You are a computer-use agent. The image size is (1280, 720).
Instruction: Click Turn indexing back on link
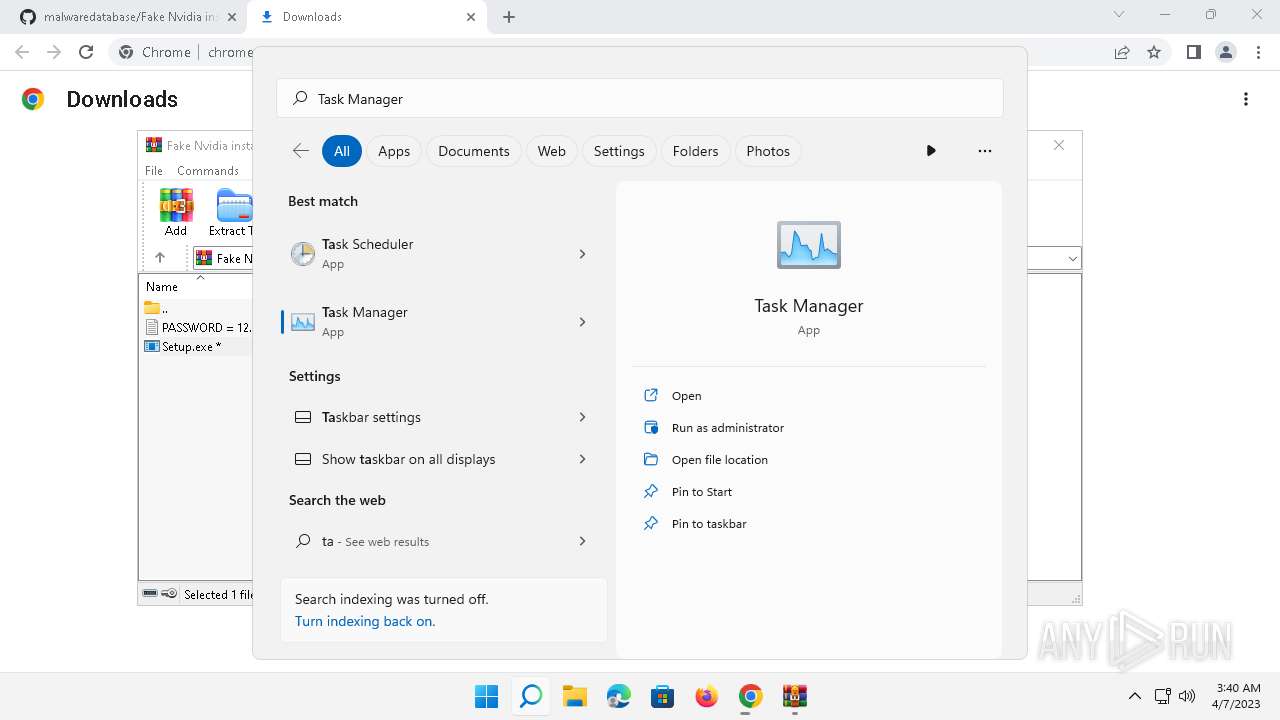[365, 621]
